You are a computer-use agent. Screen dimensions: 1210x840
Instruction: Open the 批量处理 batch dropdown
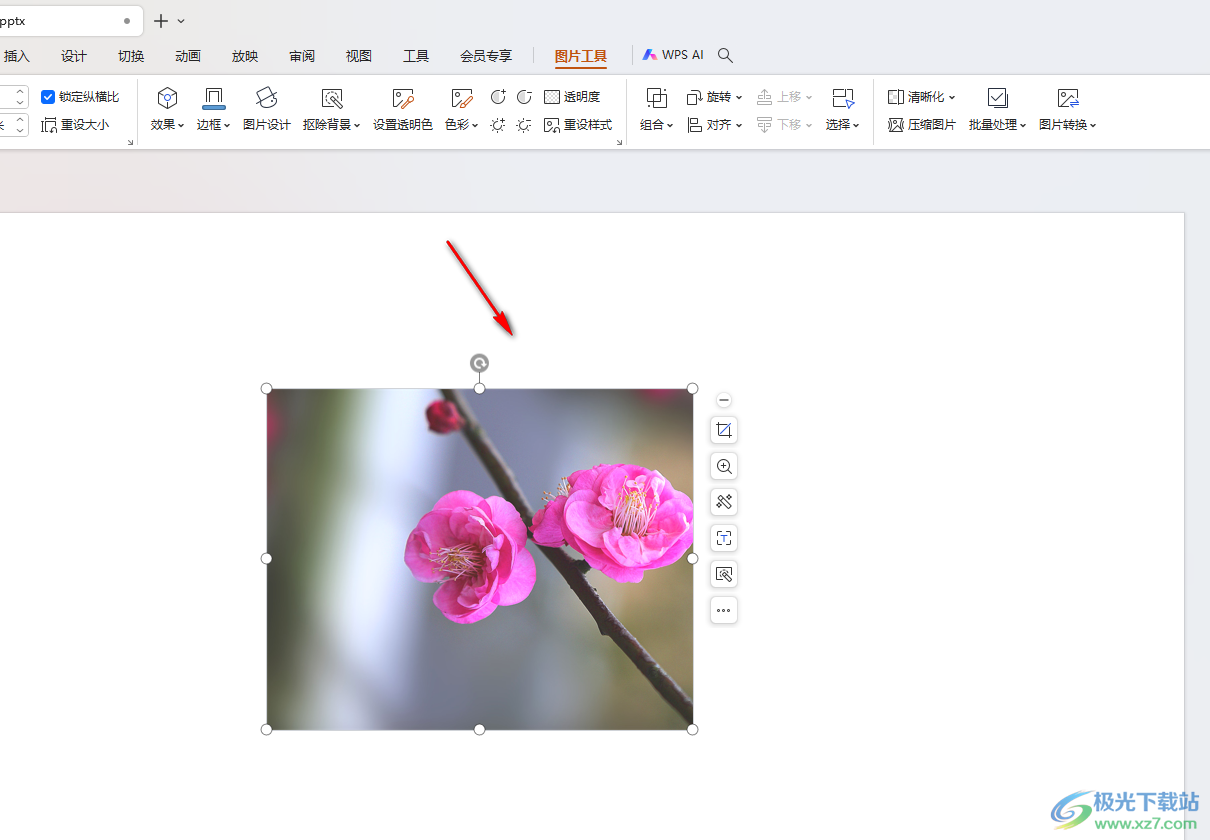[x=998, y=125]
